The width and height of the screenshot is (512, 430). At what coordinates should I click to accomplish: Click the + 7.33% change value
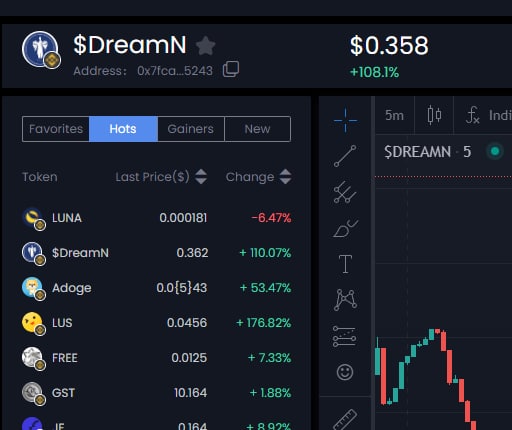pyautogui.click(x=269, y=358)
